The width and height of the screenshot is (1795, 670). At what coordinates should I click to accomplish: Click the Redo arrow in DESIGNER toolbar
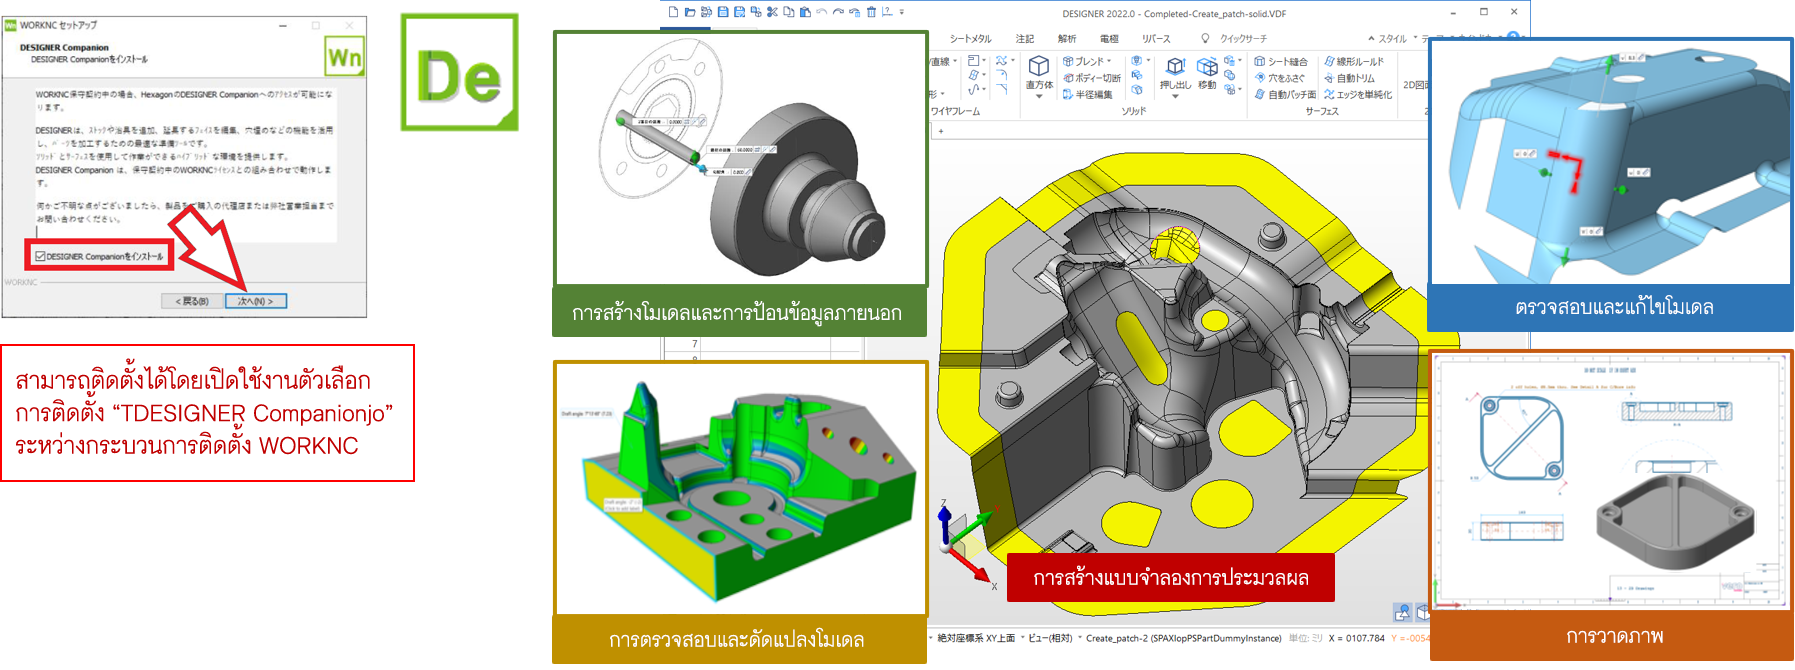(838, 12)
